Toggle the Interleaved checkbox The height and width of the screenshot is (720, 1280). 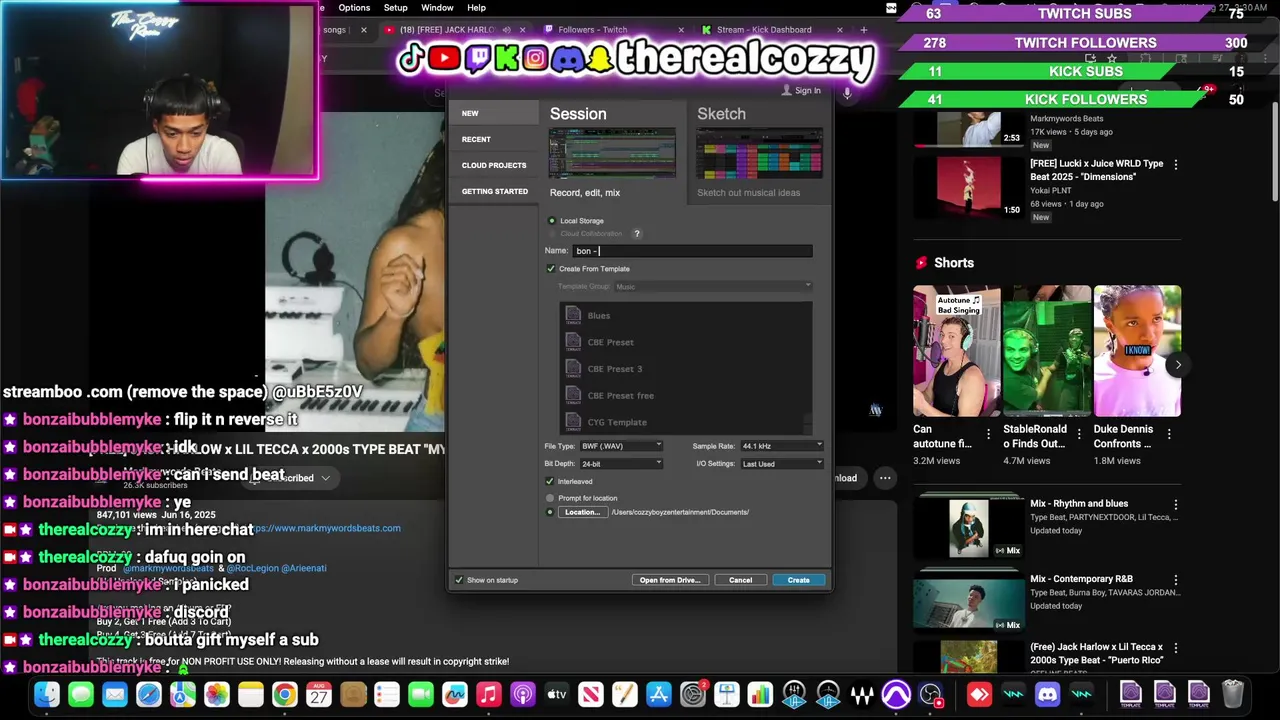click(x=550, y=482)
